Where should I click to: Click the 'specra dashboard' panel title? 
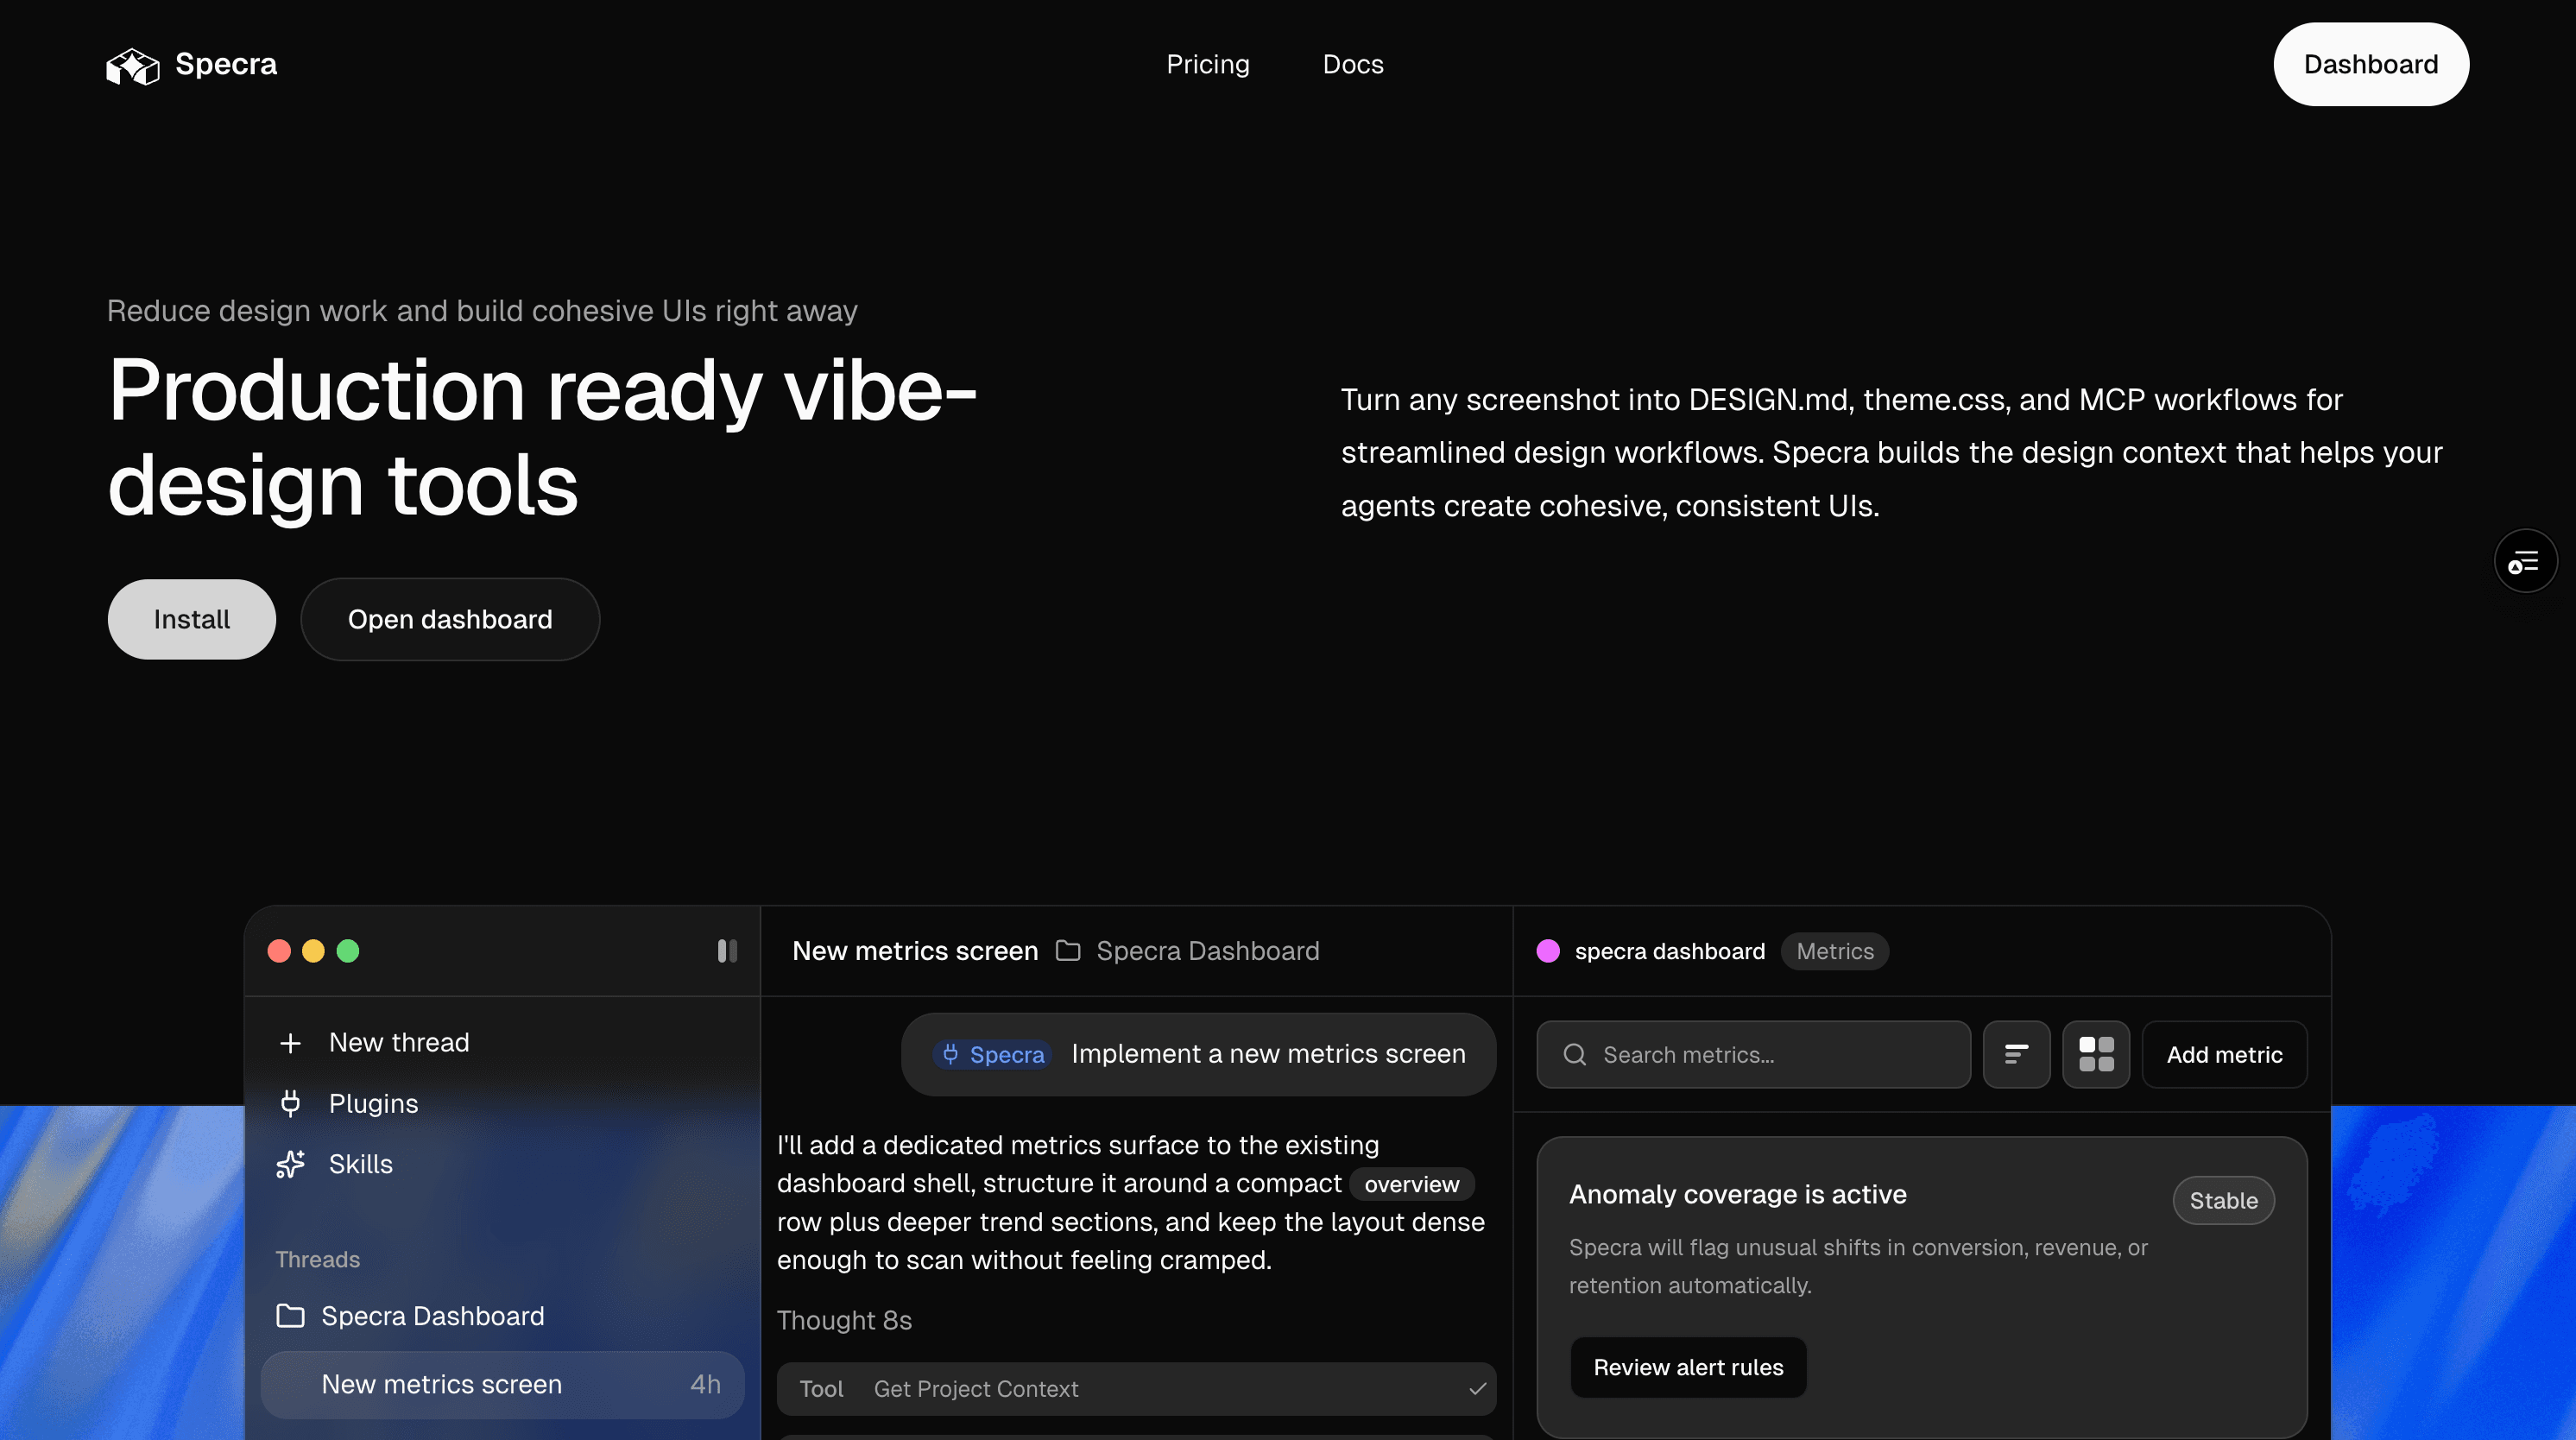[1670, 951]
